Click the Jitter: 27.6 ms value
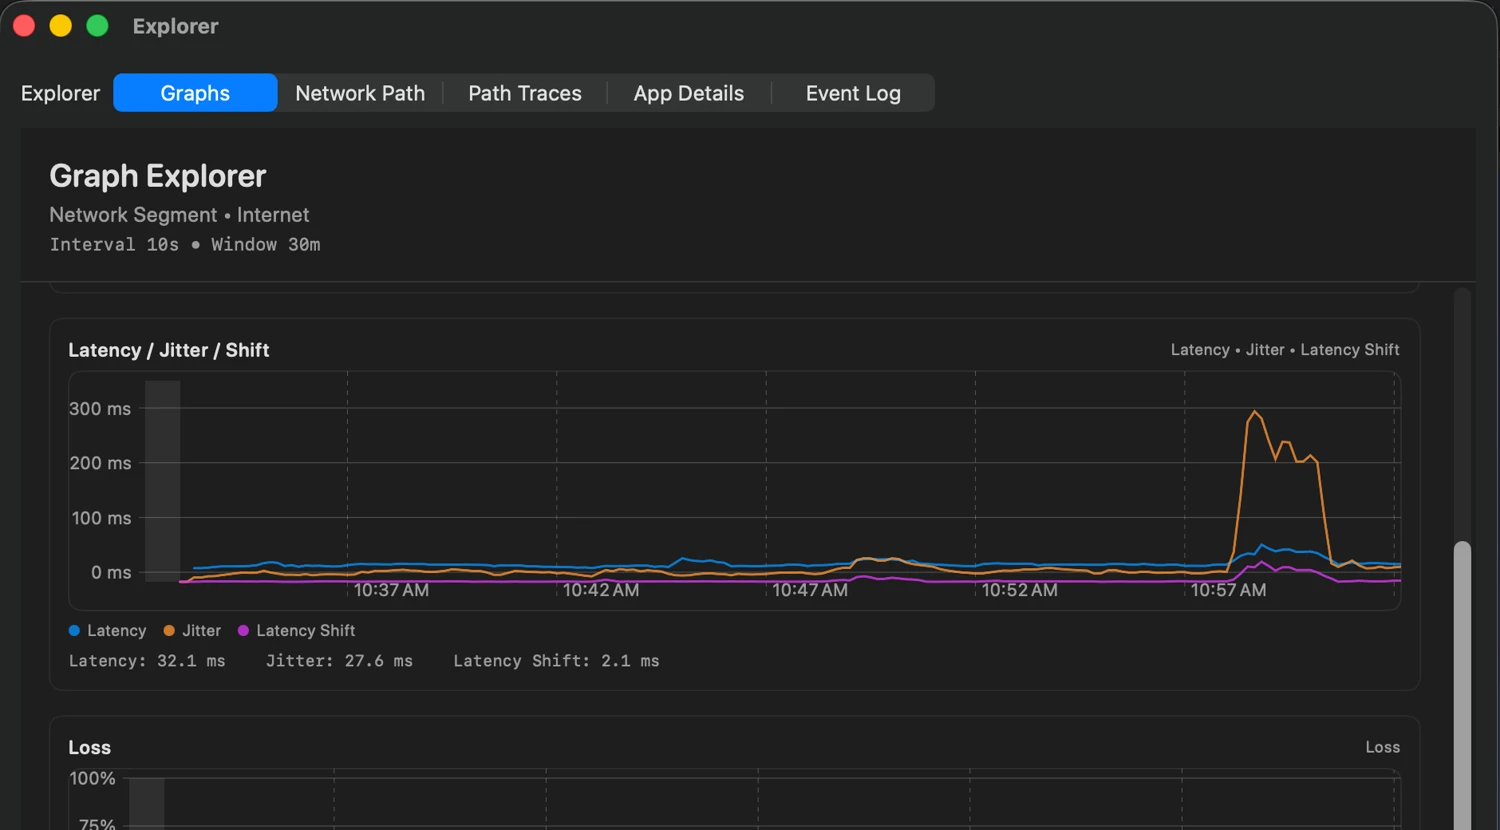 [x=339, y=661]
